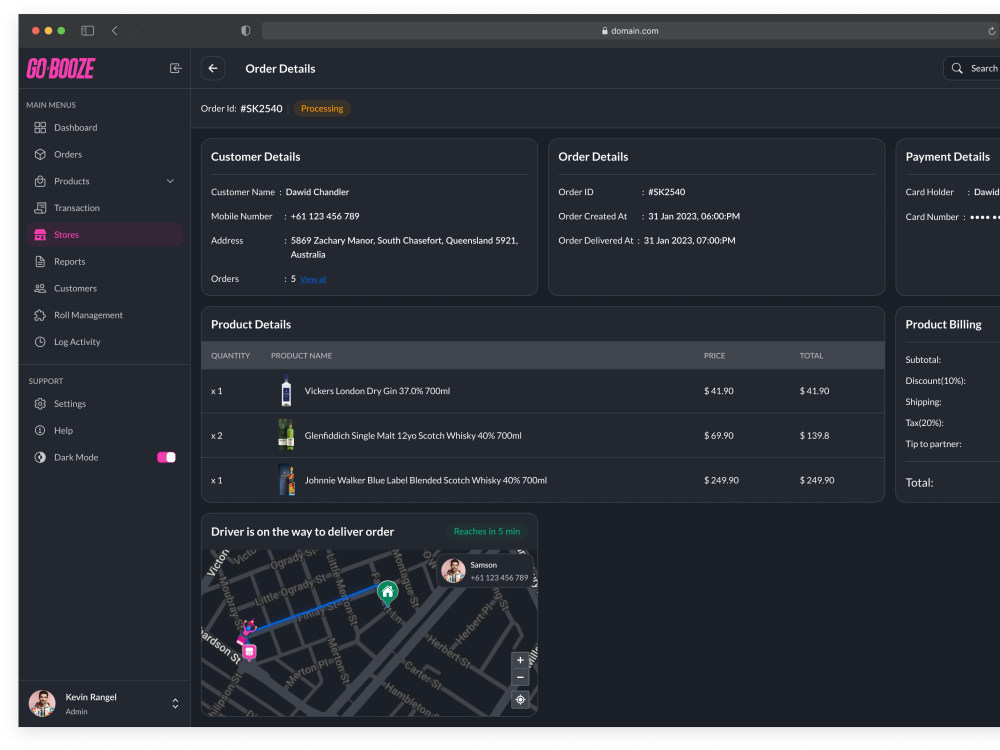
Task: Click the Orders box icon
Action: click(40, 154)
